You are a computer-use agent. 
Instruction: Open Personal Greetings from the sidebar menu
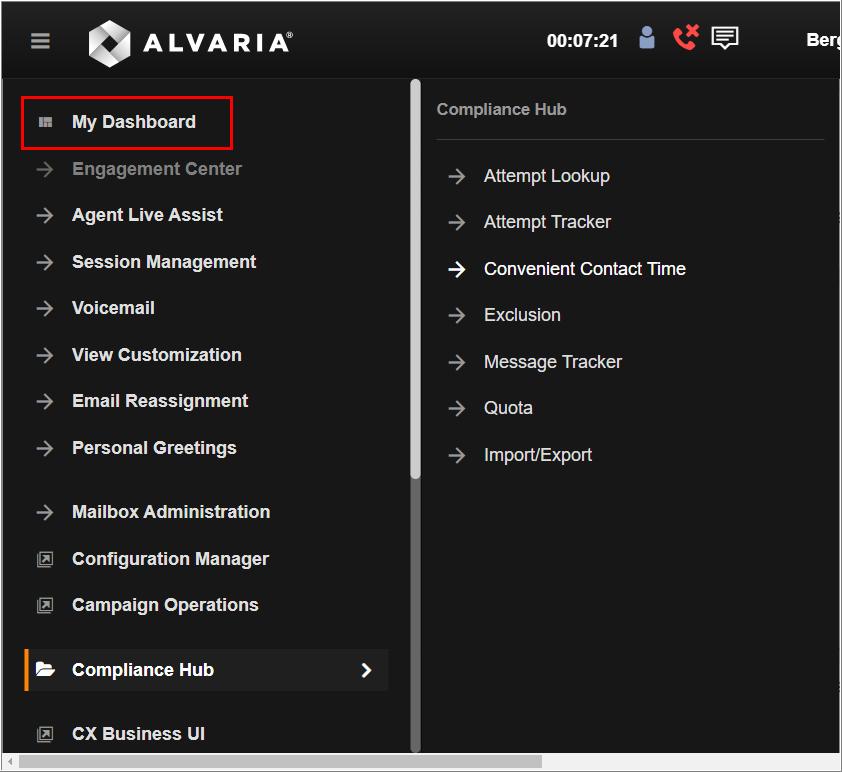click(154, 448)
